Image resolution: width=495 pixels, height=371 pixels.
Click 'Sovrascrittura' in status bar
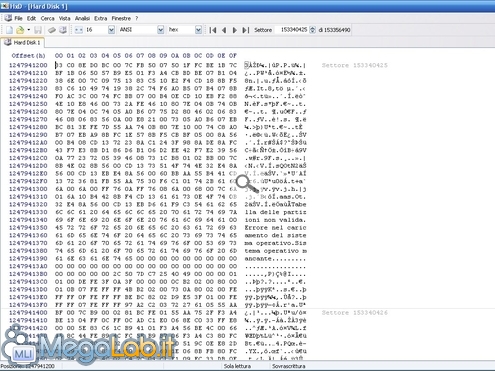(x=288, y=366)
